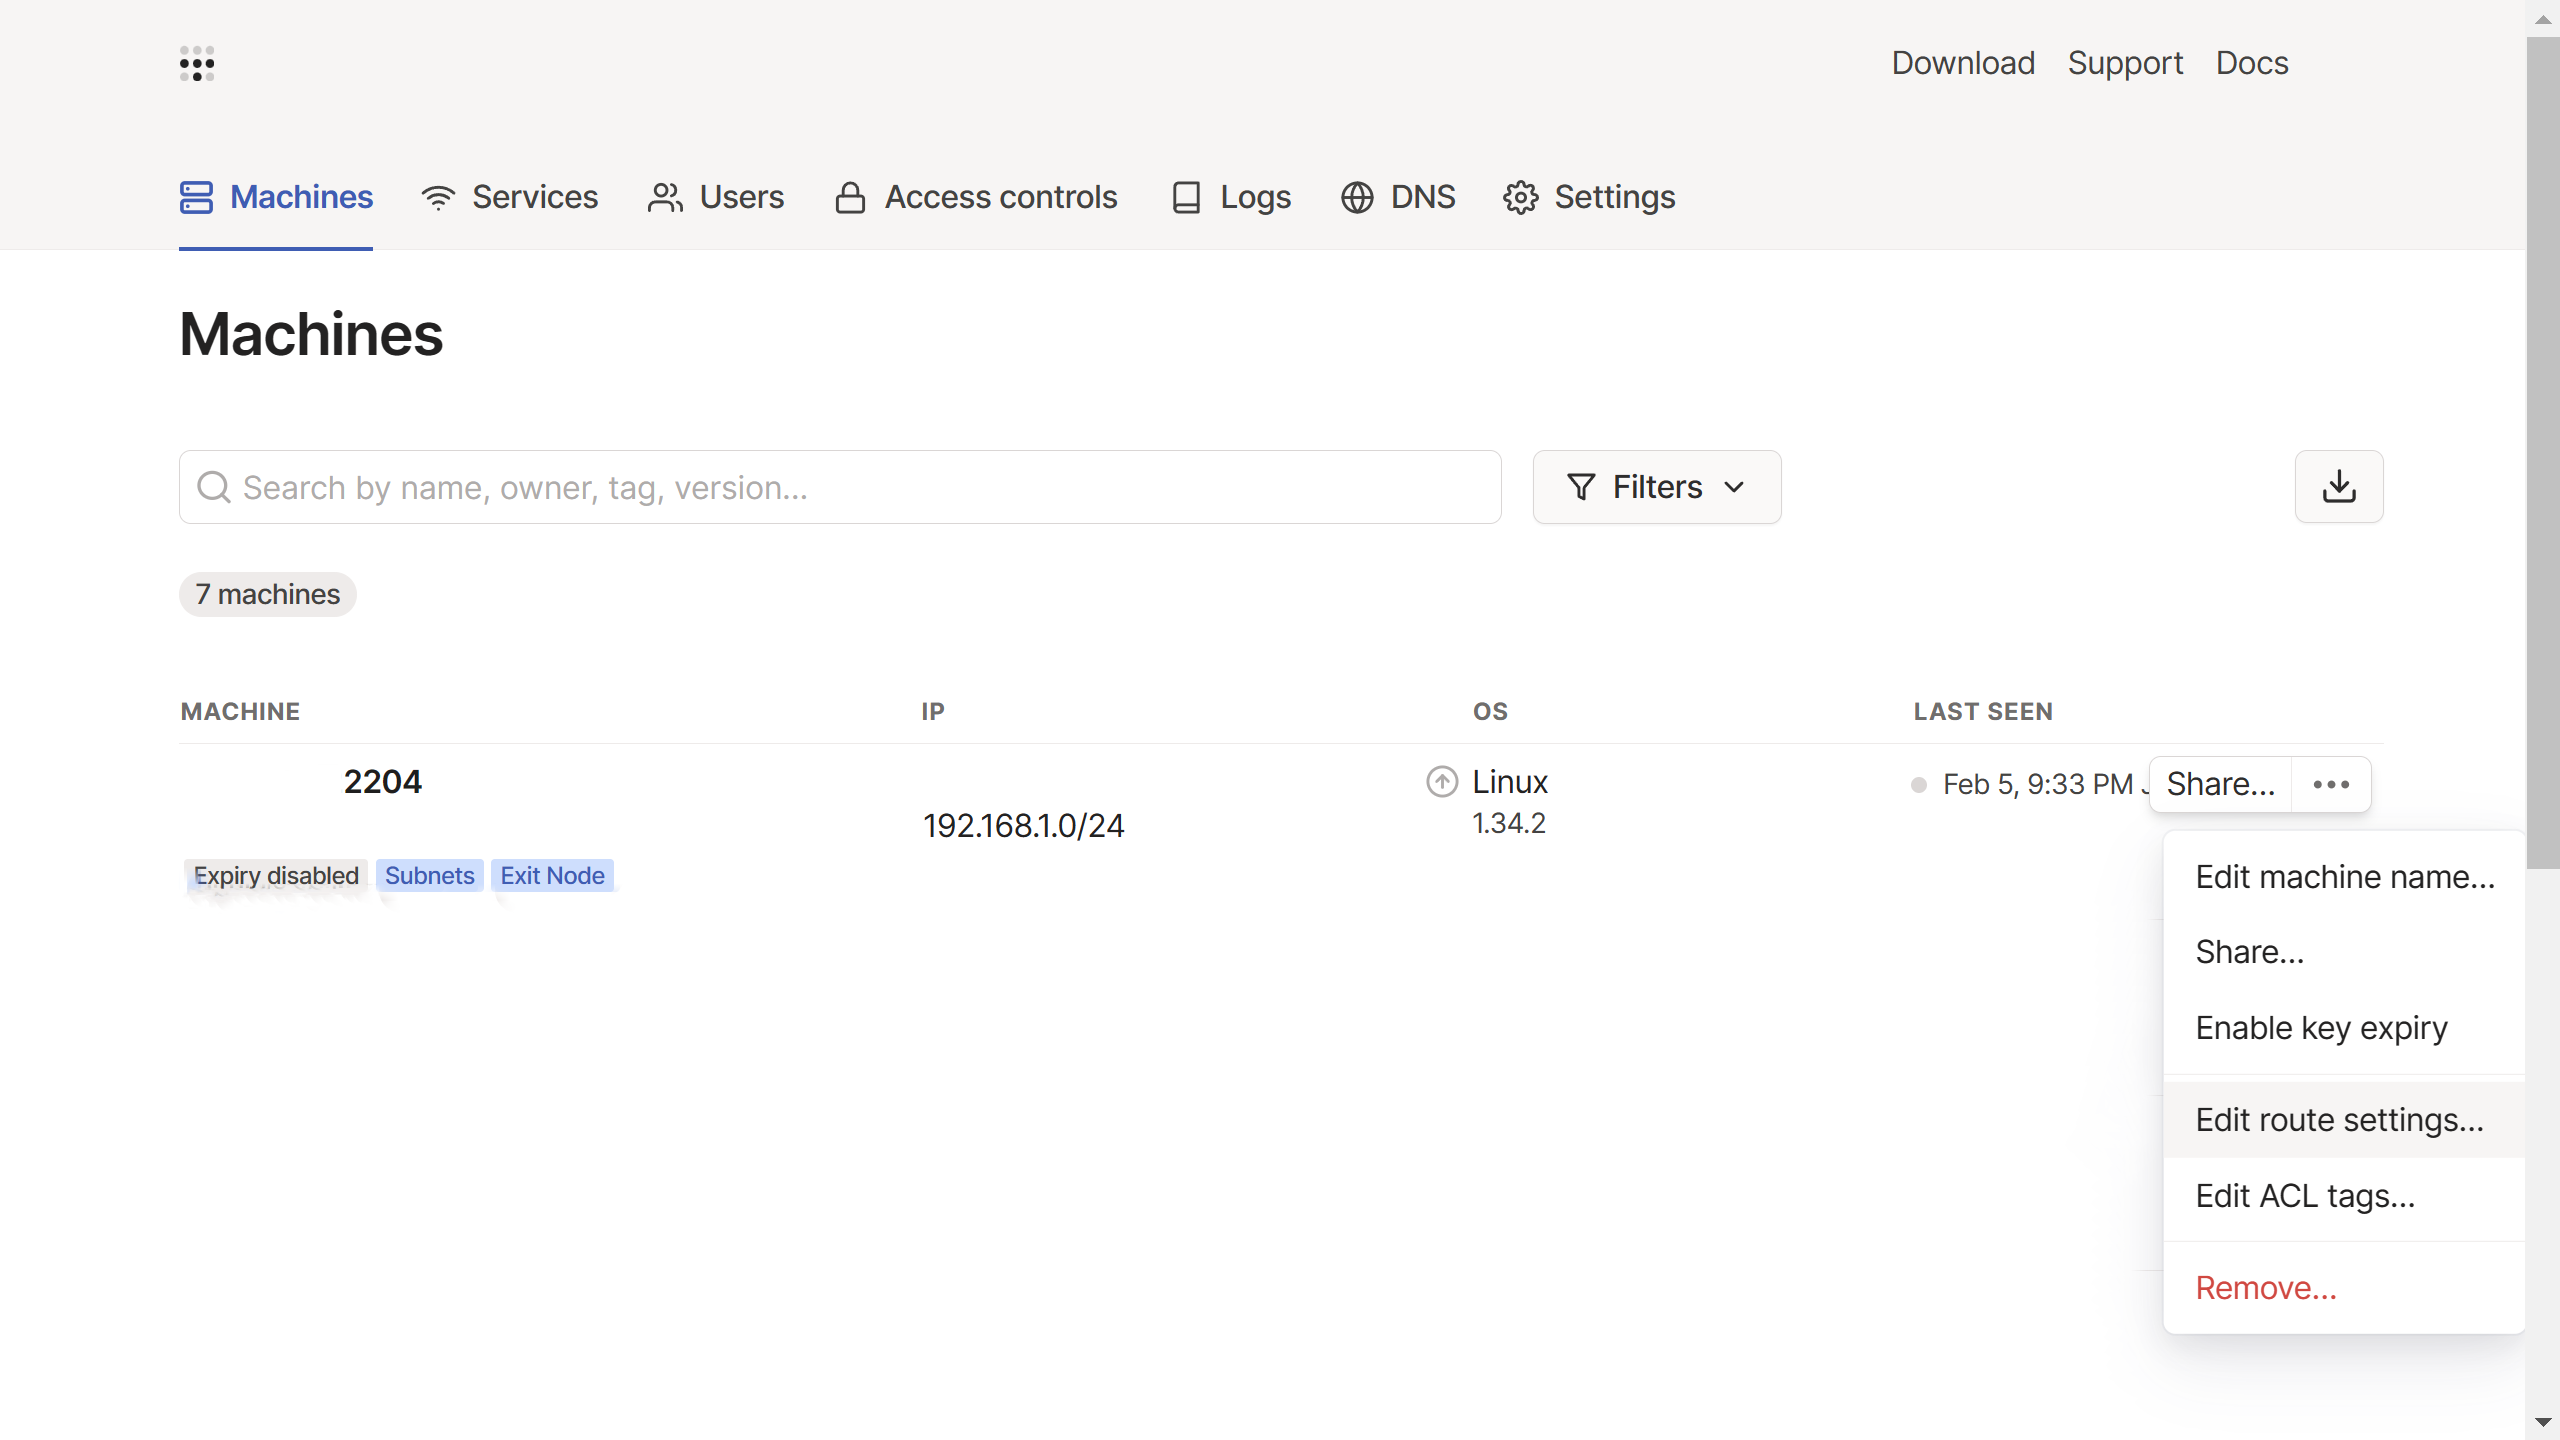Image resolution: width=2560 pixels, height=1440 pixels.
Task: Click the three-dots more options icon
Action: tap(2331, 785)
